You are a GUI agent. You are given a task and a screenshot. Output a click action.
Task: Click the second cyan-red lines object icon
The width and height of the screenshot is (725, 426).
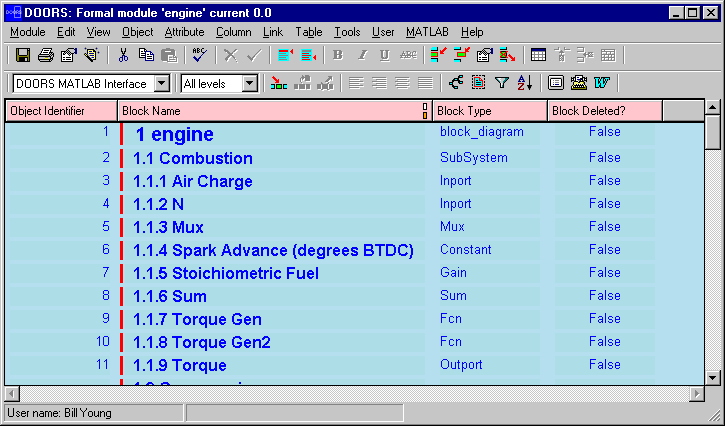(x=308, y=56)
